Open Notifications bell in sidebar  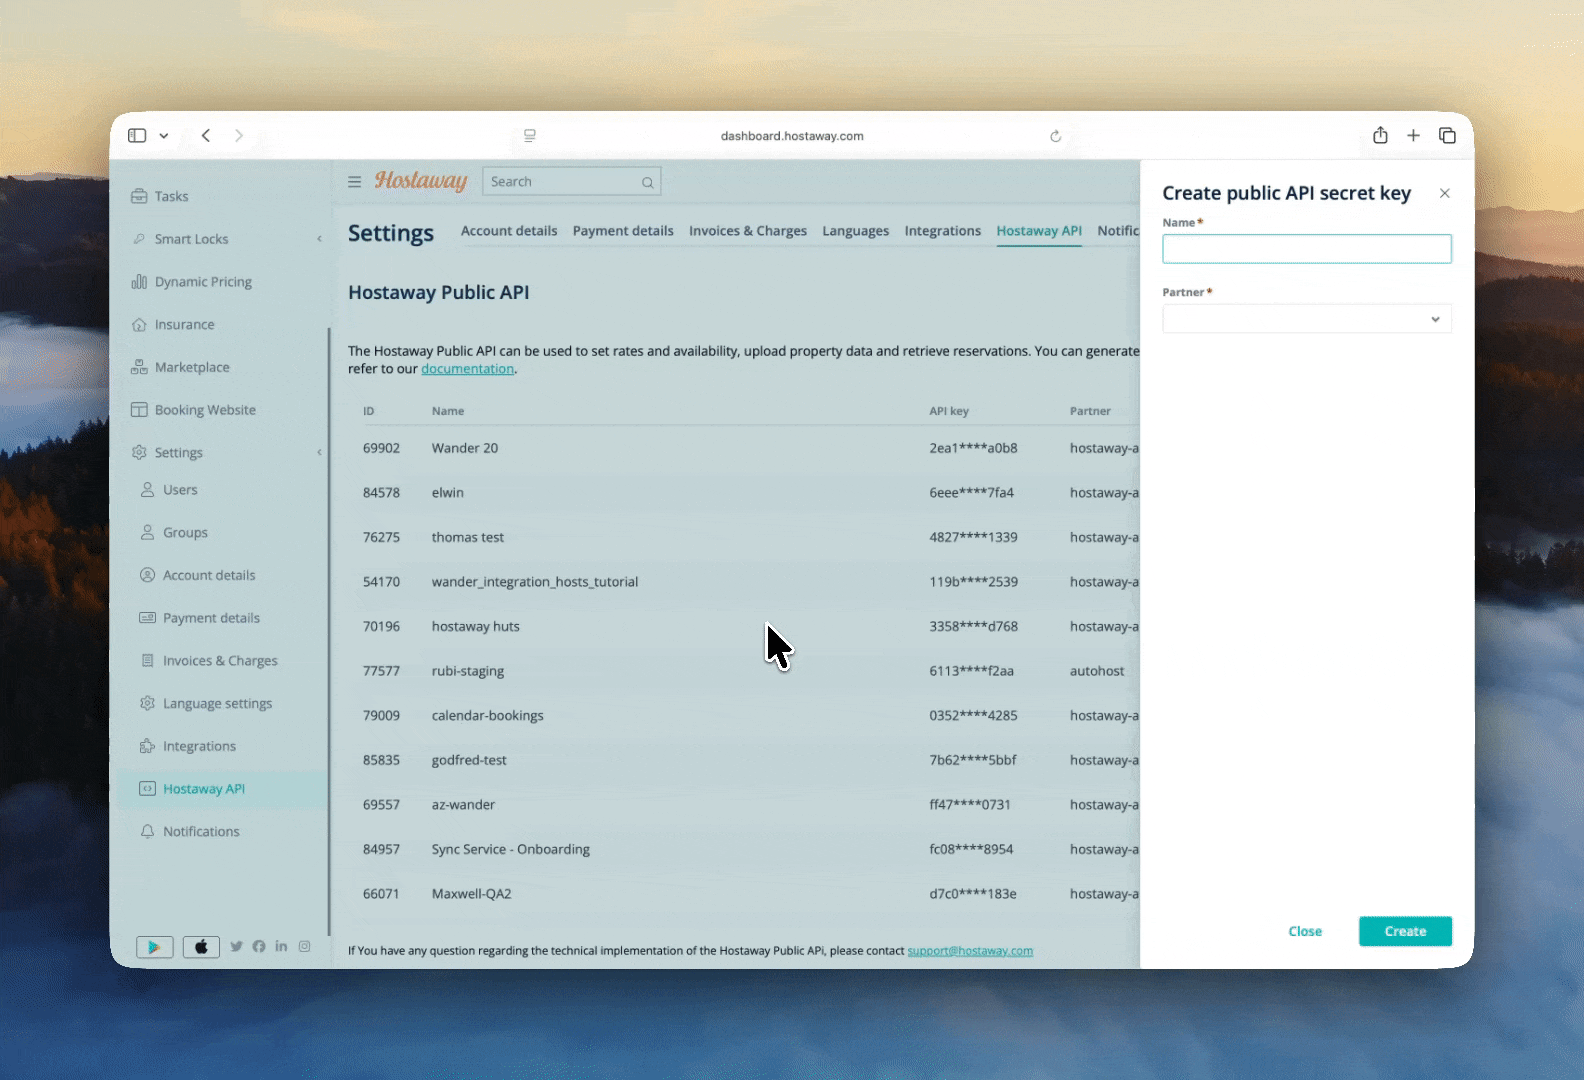147,832
